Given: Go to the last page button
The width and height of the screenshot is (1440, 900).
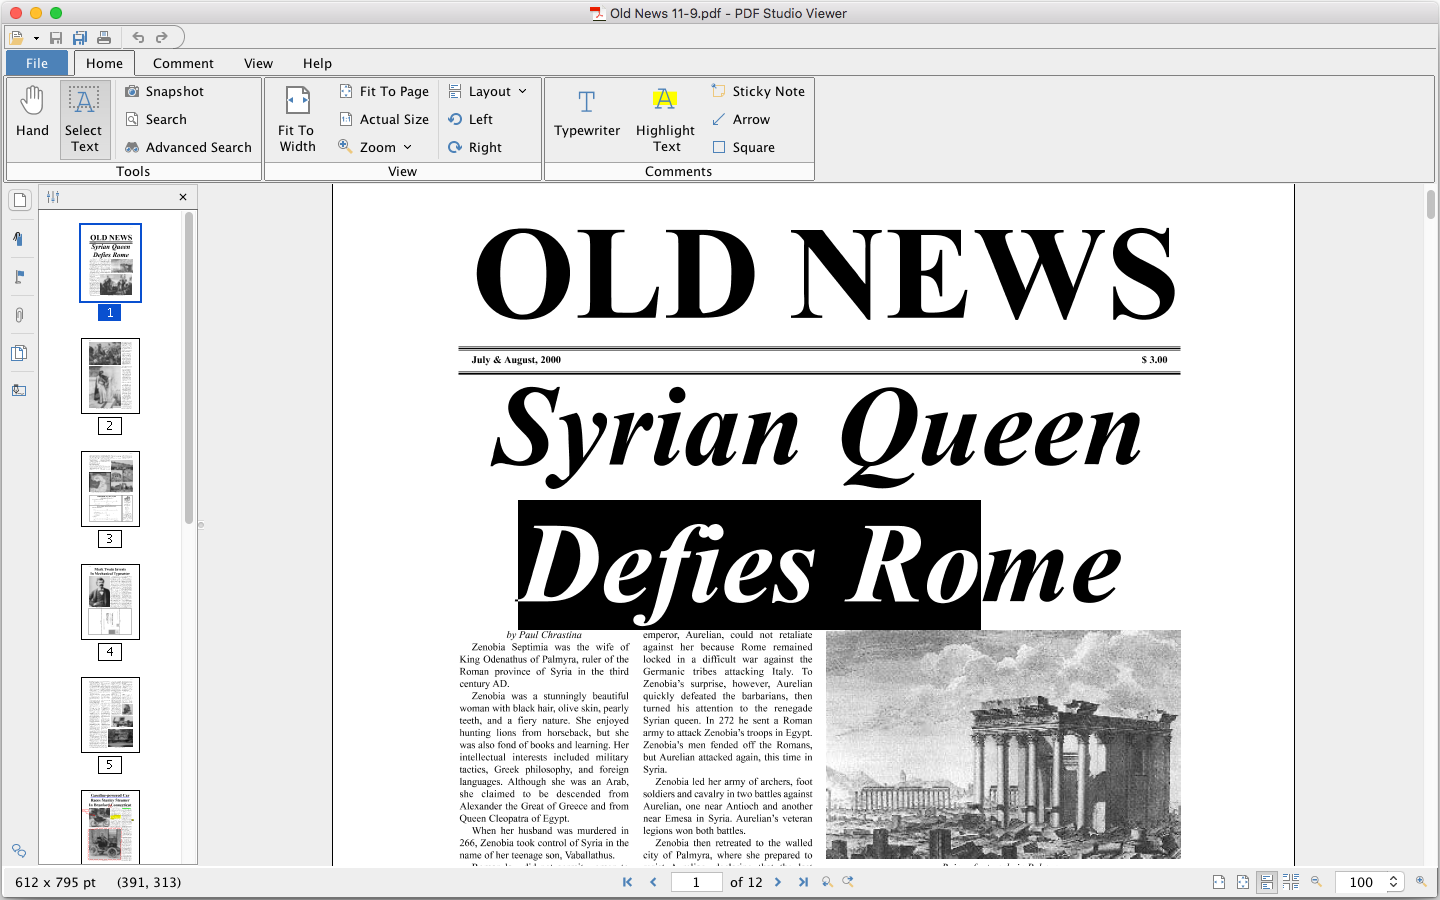Looking at the screenshot, I should pos(803,882).
